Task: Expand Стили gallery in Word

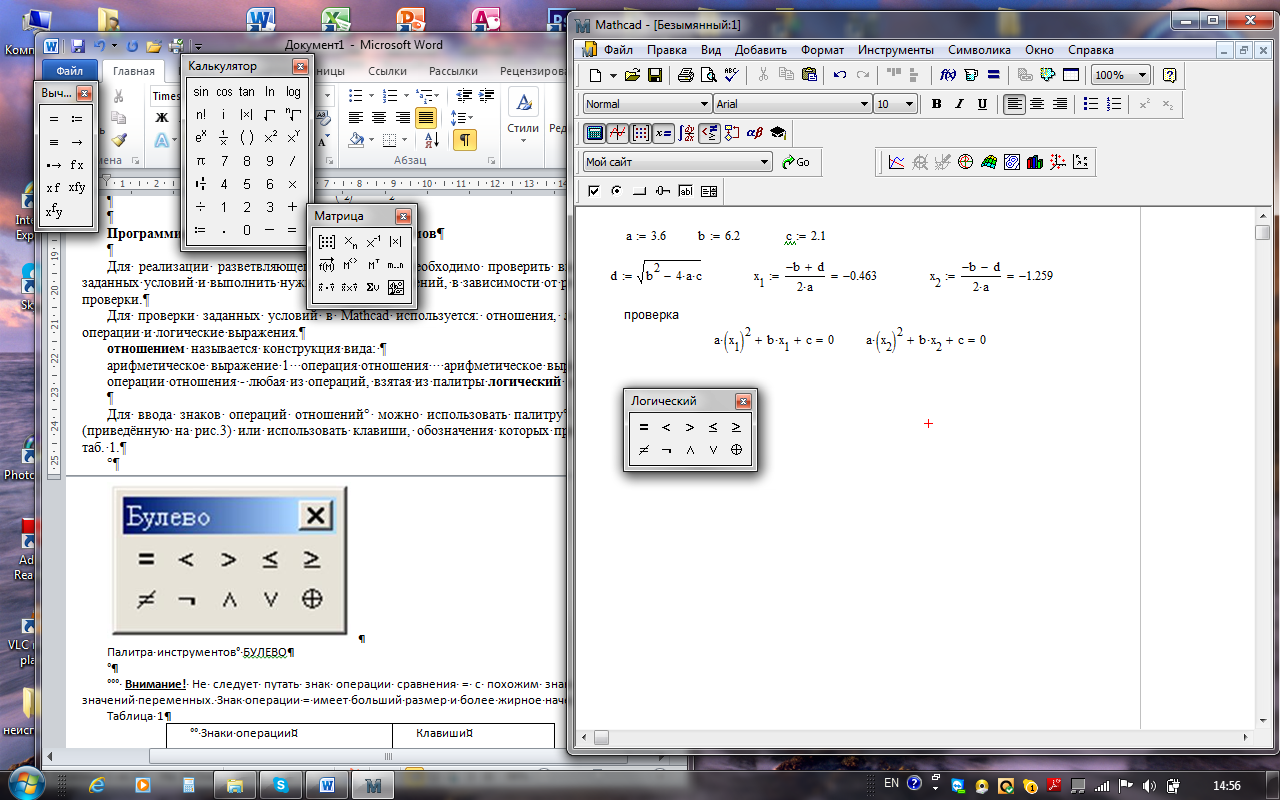Action: (x=523, y=118)
